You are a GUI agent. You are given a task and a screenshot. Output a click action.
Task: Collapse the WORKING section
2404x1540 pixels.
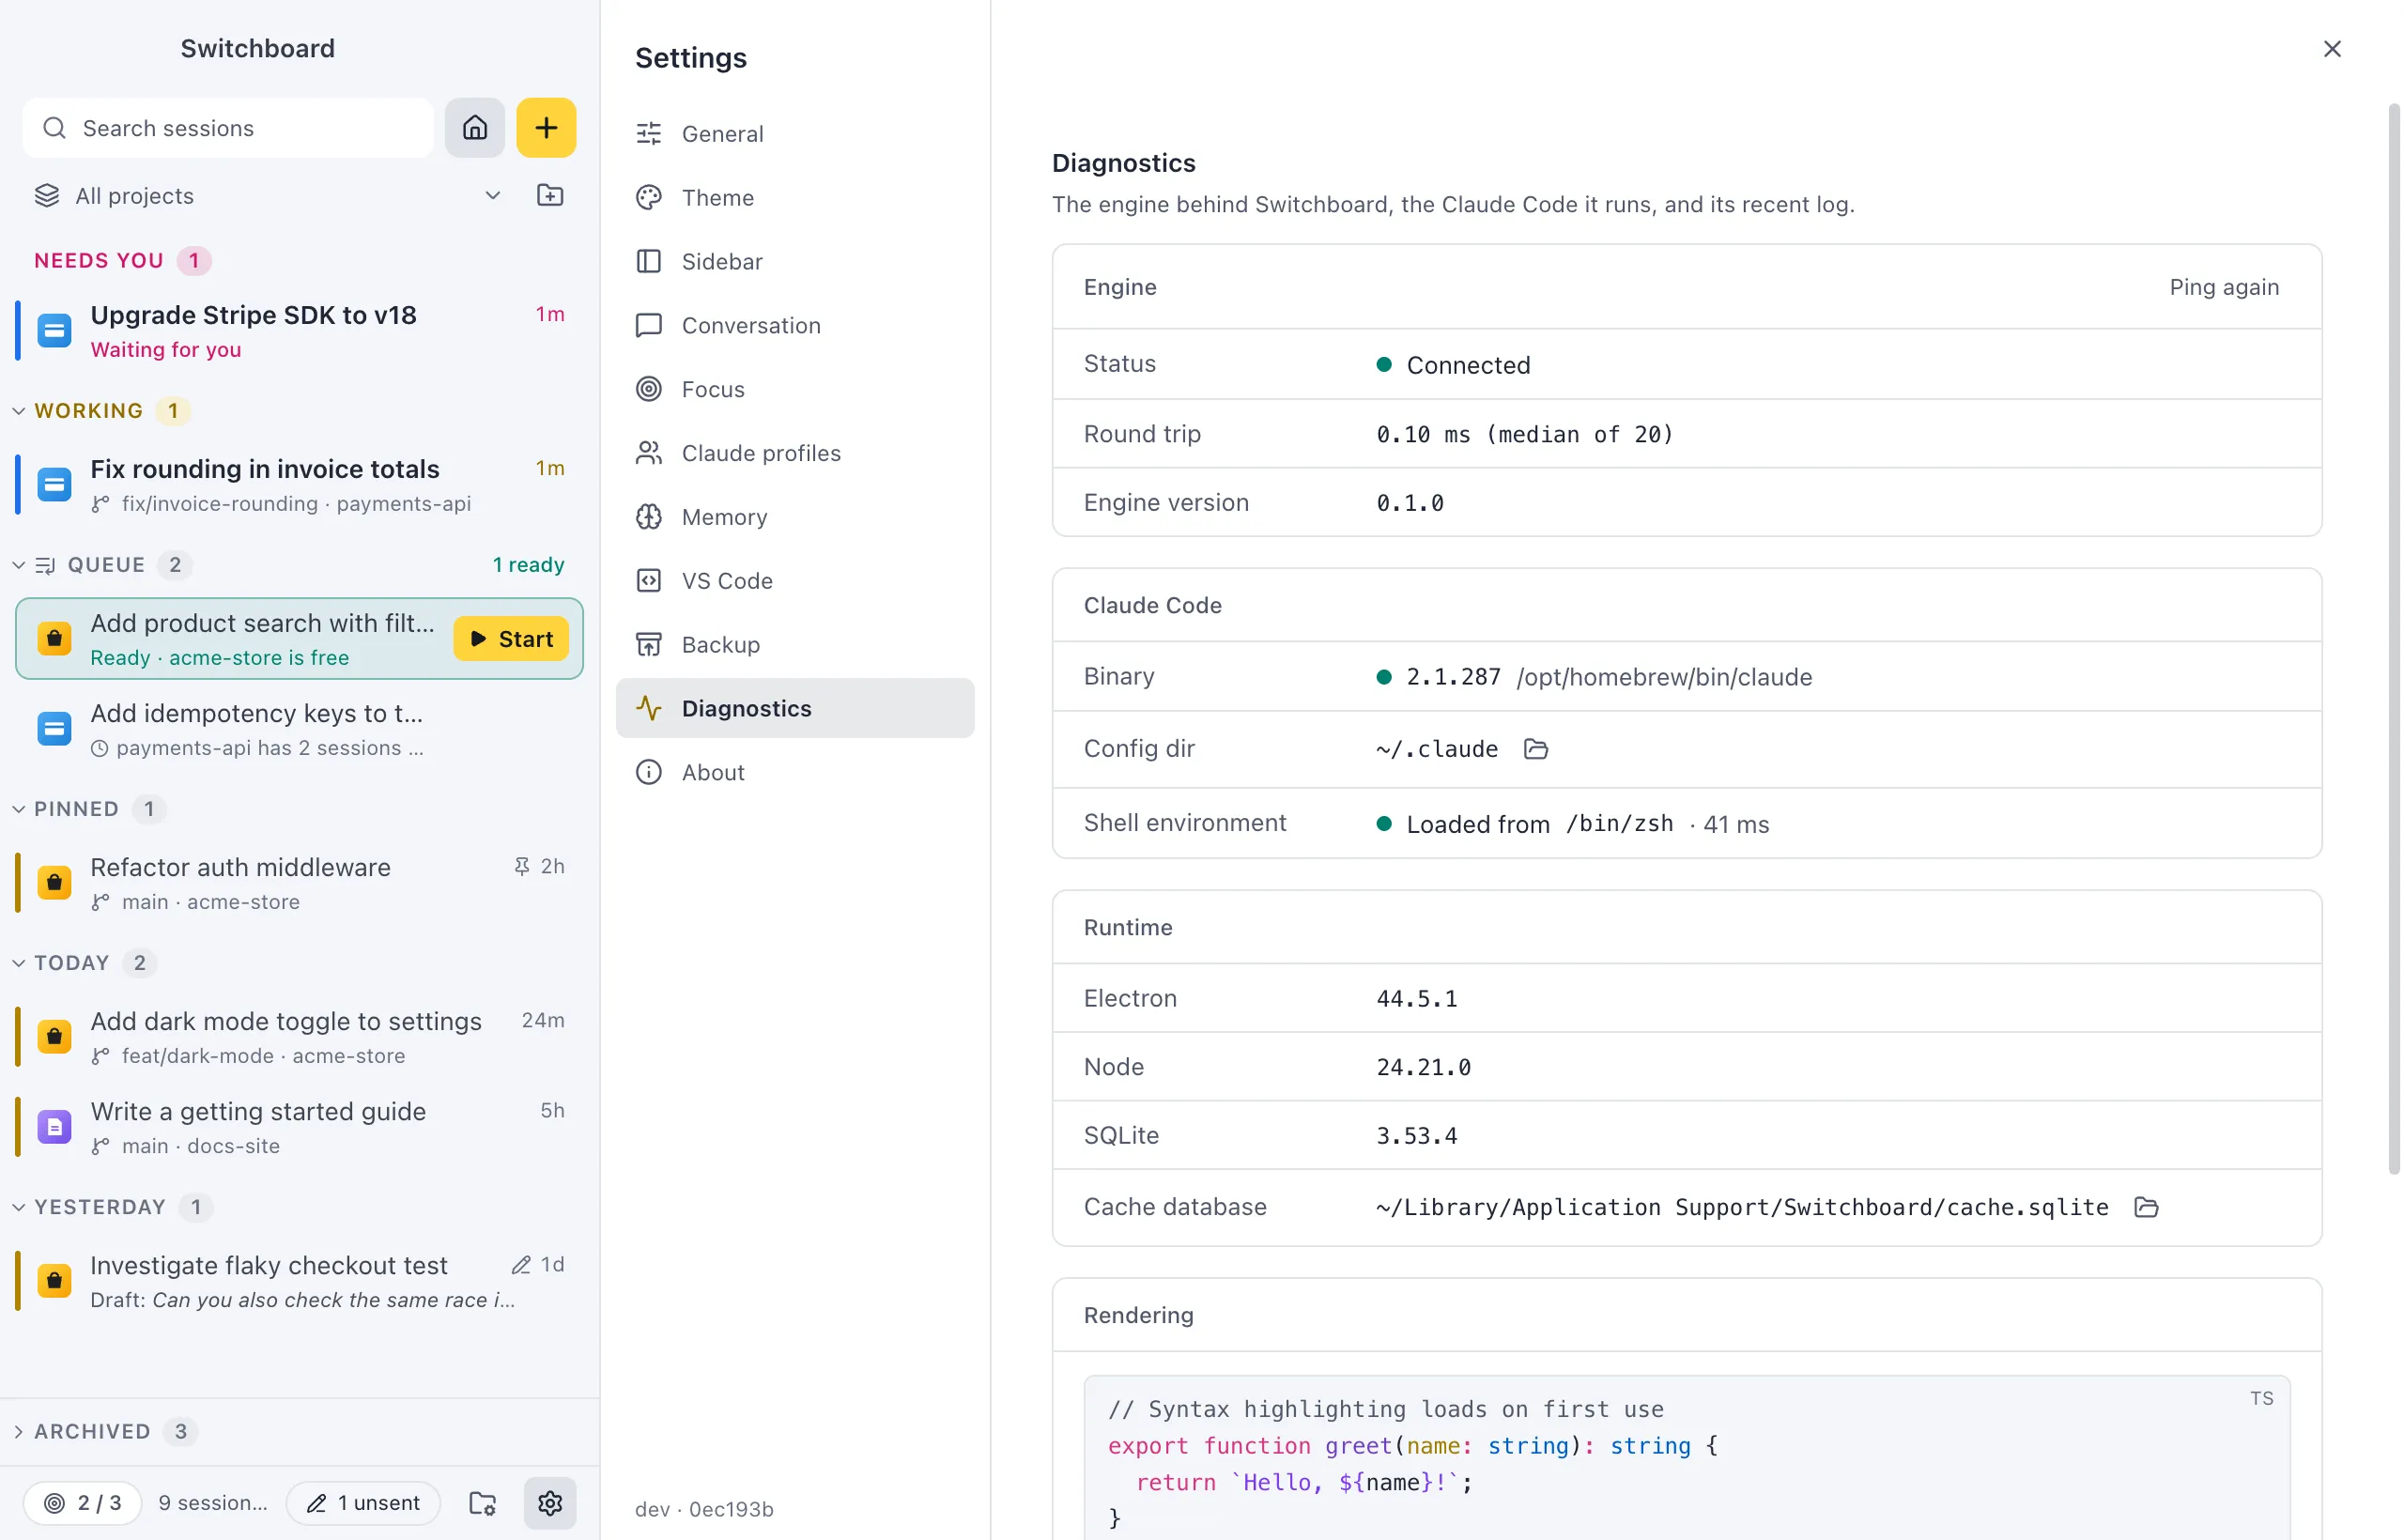pyautogui.click(x=18, y=410)
